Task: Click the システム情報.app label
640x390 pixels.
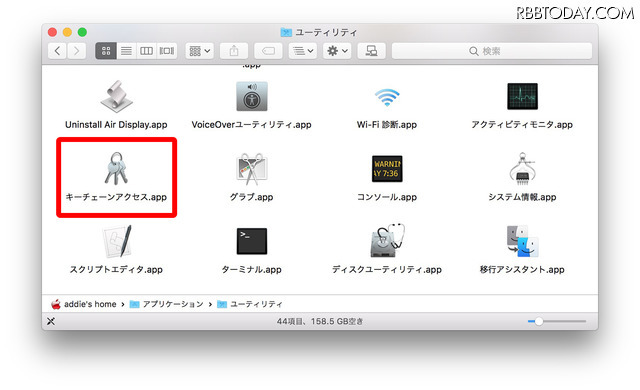Action: pos(522,197)
